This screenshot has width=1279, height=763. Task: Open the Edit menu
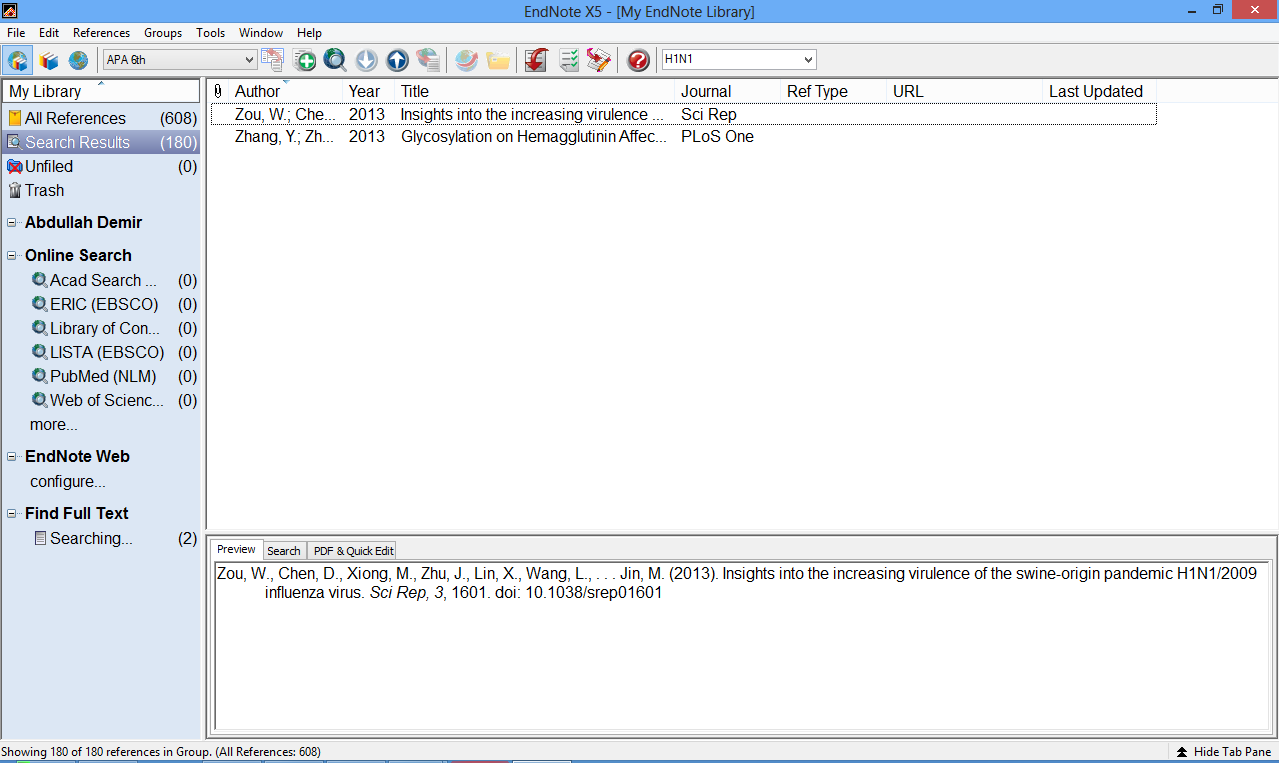click(x=49, y=33)
